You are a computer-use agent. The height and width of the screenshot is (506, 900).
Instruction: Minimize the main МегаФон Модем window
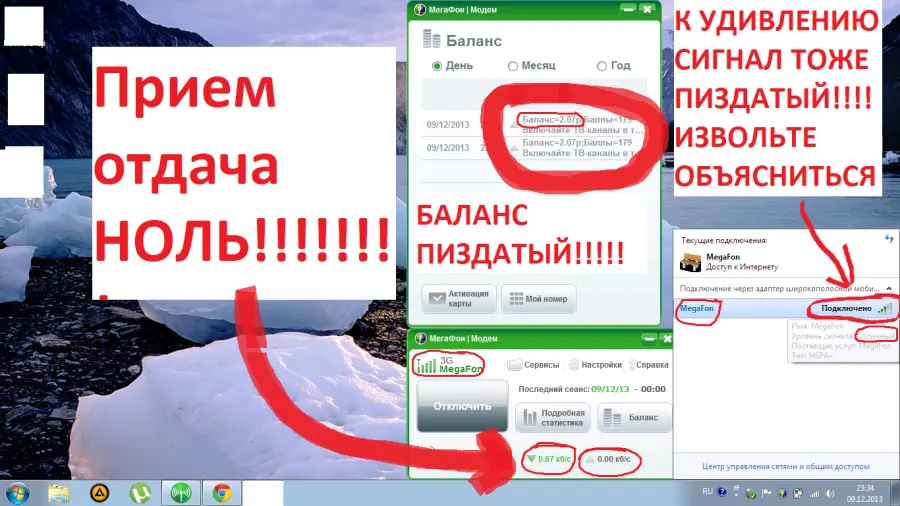click(x=649, y=338)
